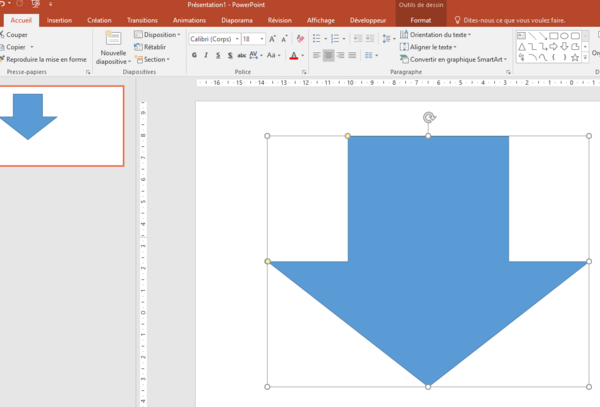The height and width of the screenshot is (407, 600).
Task: Toggle underline (S) formatting
Action: click(x=218, y=55)
